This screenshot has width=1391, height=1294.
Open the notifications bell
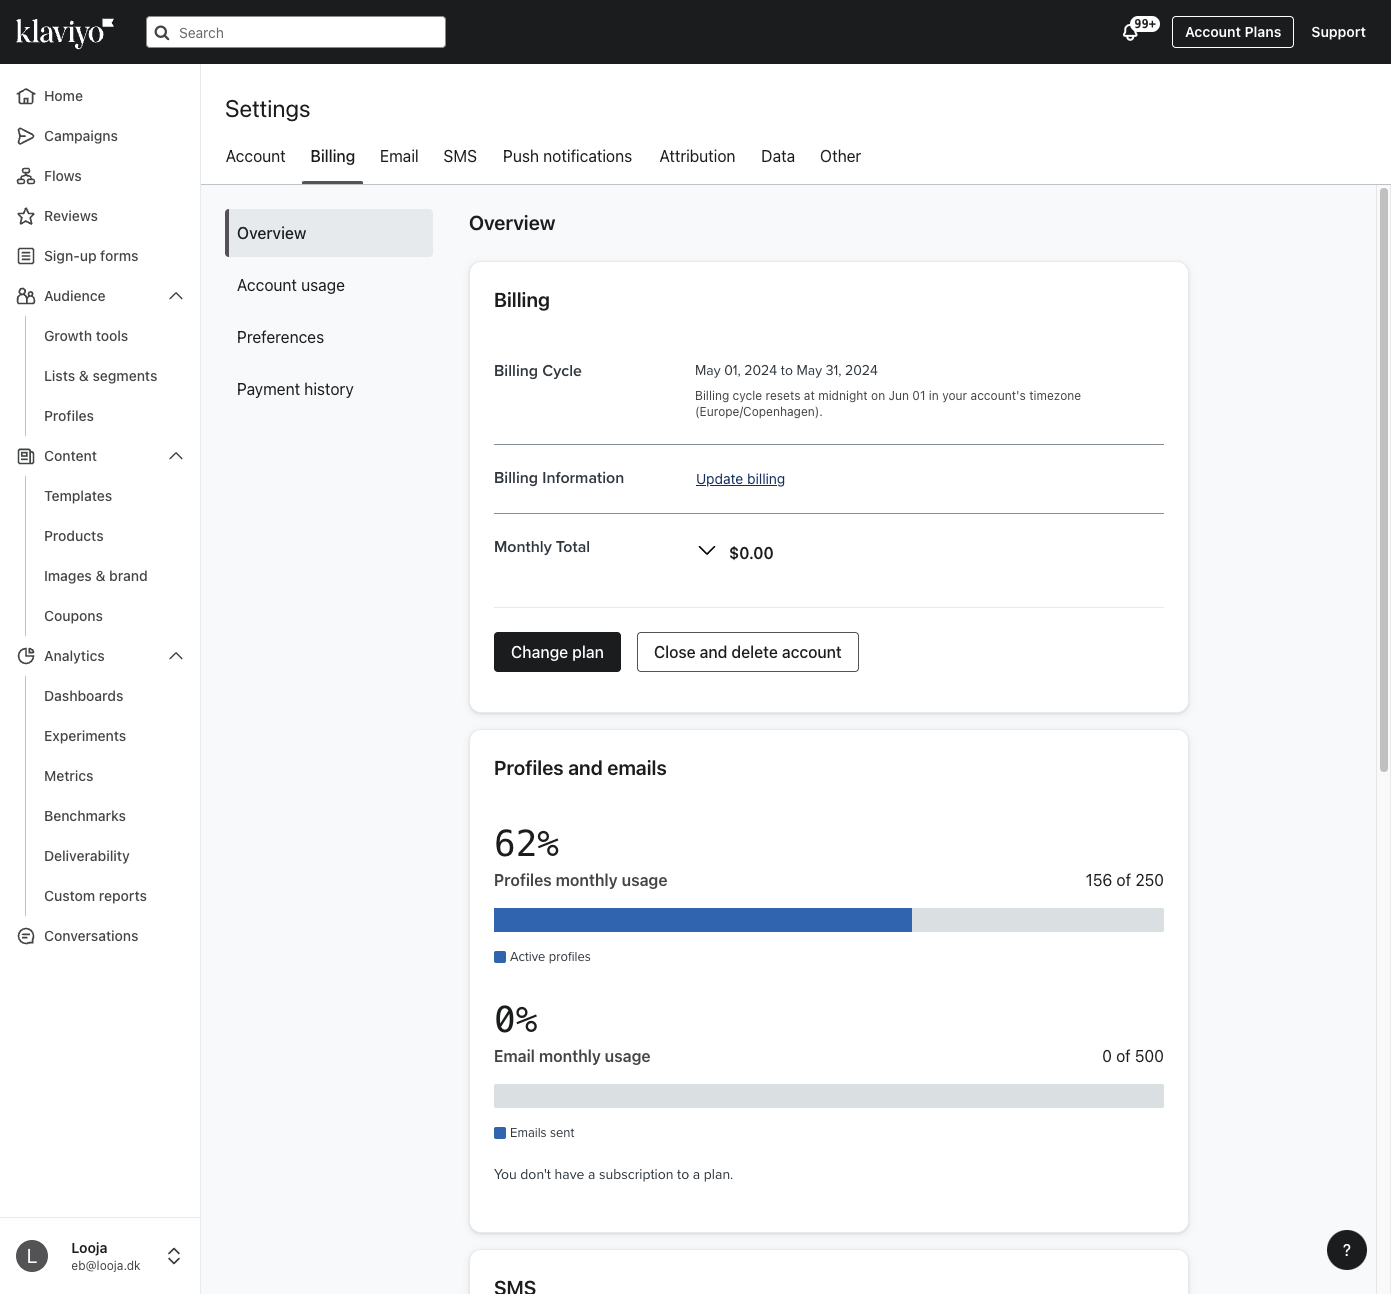pyautogui.click(x=1130, y=32)
